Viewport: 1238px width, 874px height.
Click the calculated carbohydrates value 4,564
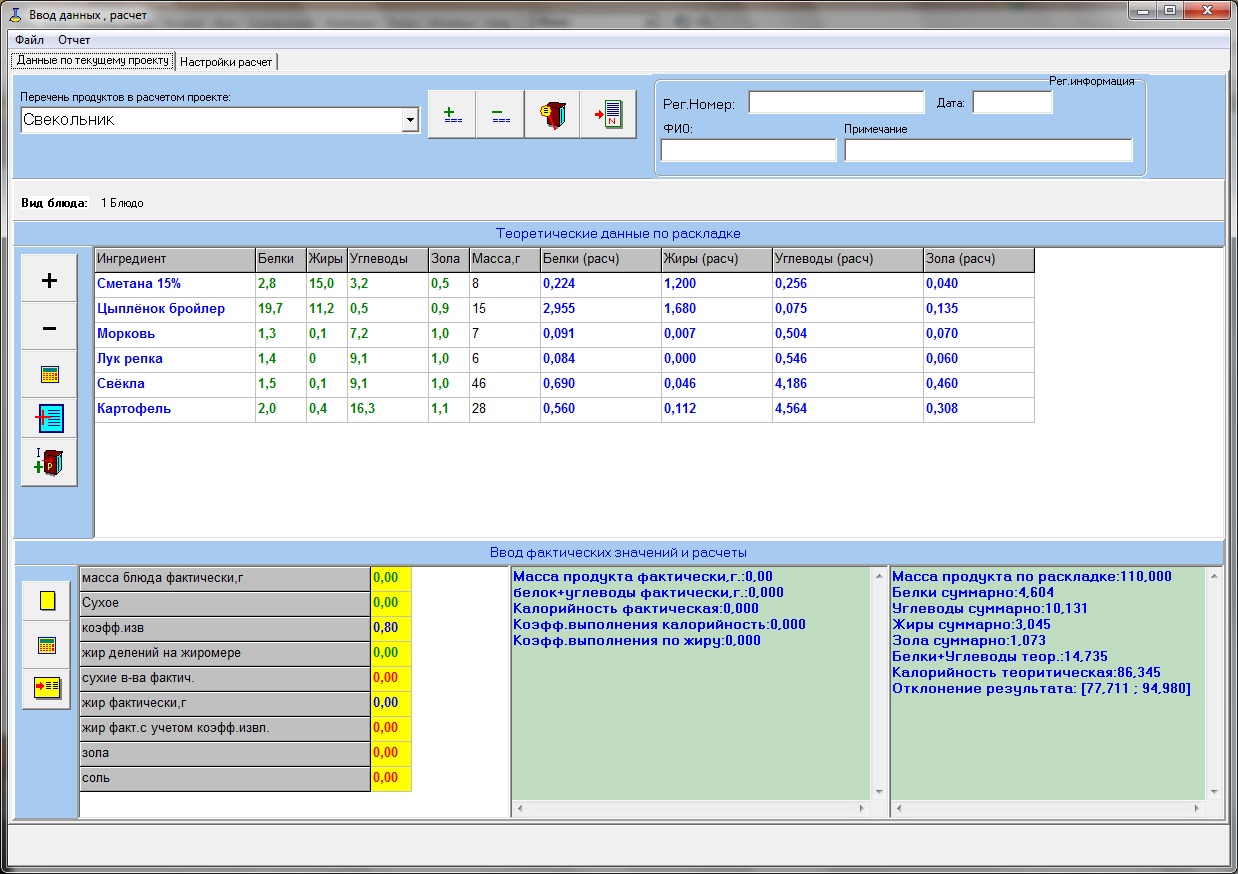point(848,409)
